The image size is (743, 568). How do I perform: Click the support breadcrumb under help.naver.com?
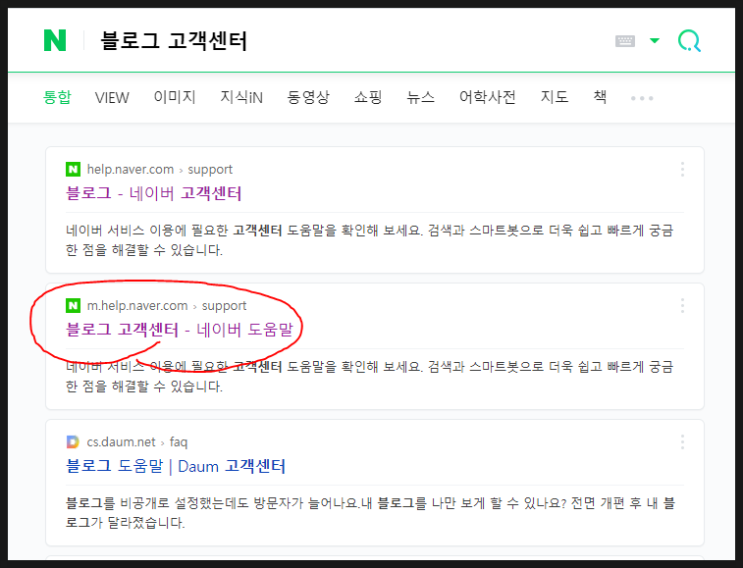210,170
